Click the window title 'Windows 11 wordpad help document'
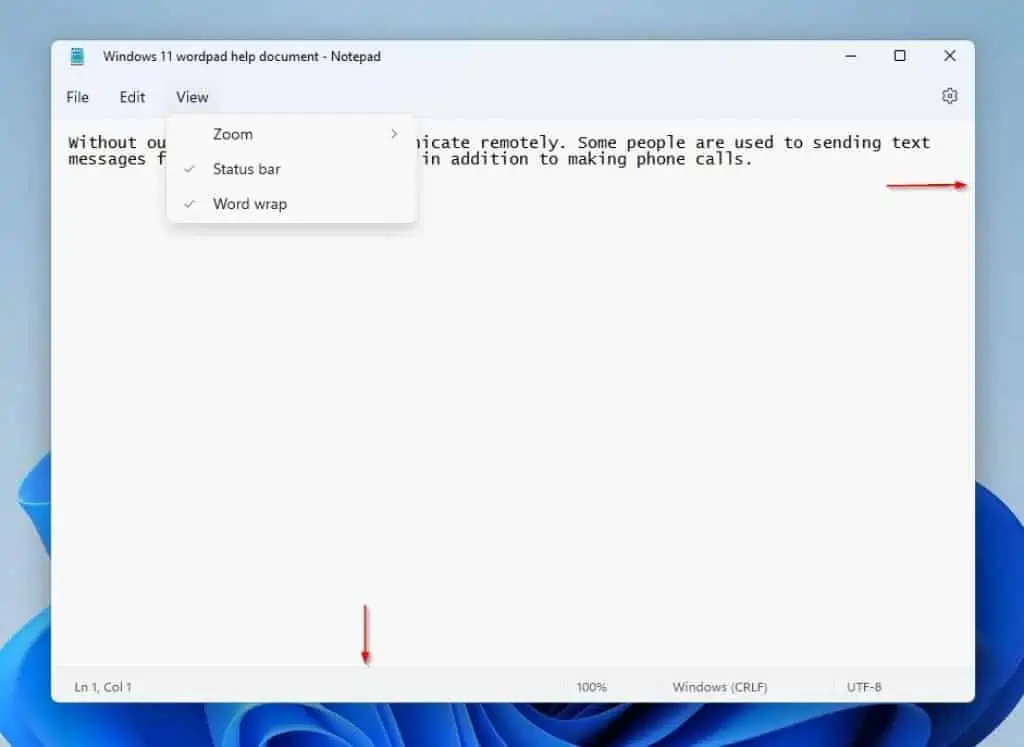The image size is (1024, 747). (211, 57)
